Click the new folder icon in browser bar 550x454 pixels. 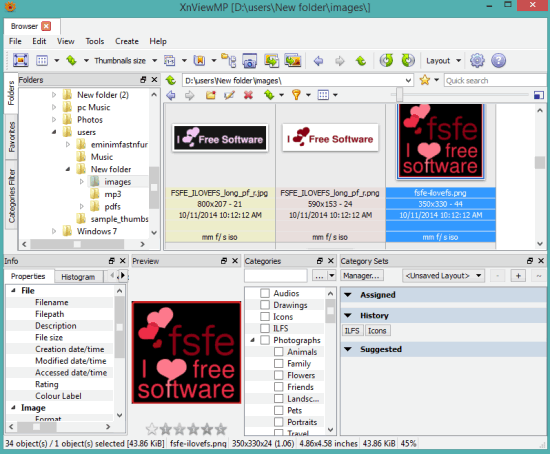click(210, 95)
